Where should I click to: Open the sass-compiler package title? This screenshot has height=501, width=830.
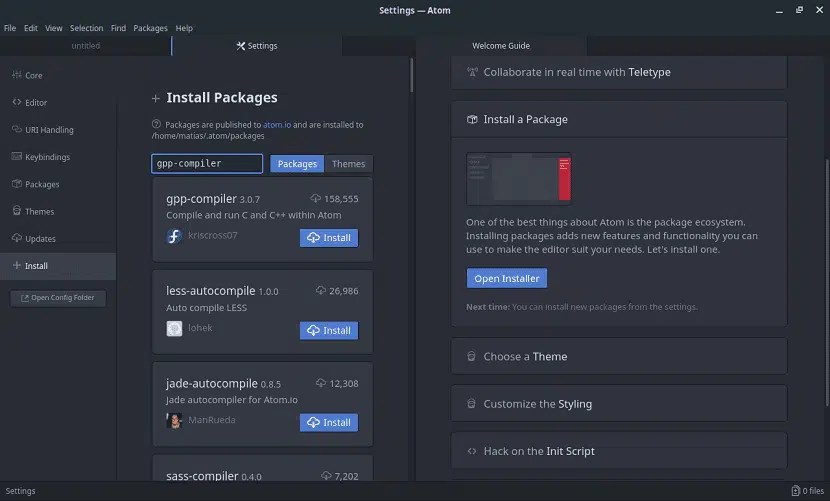(x=202, y=476)
